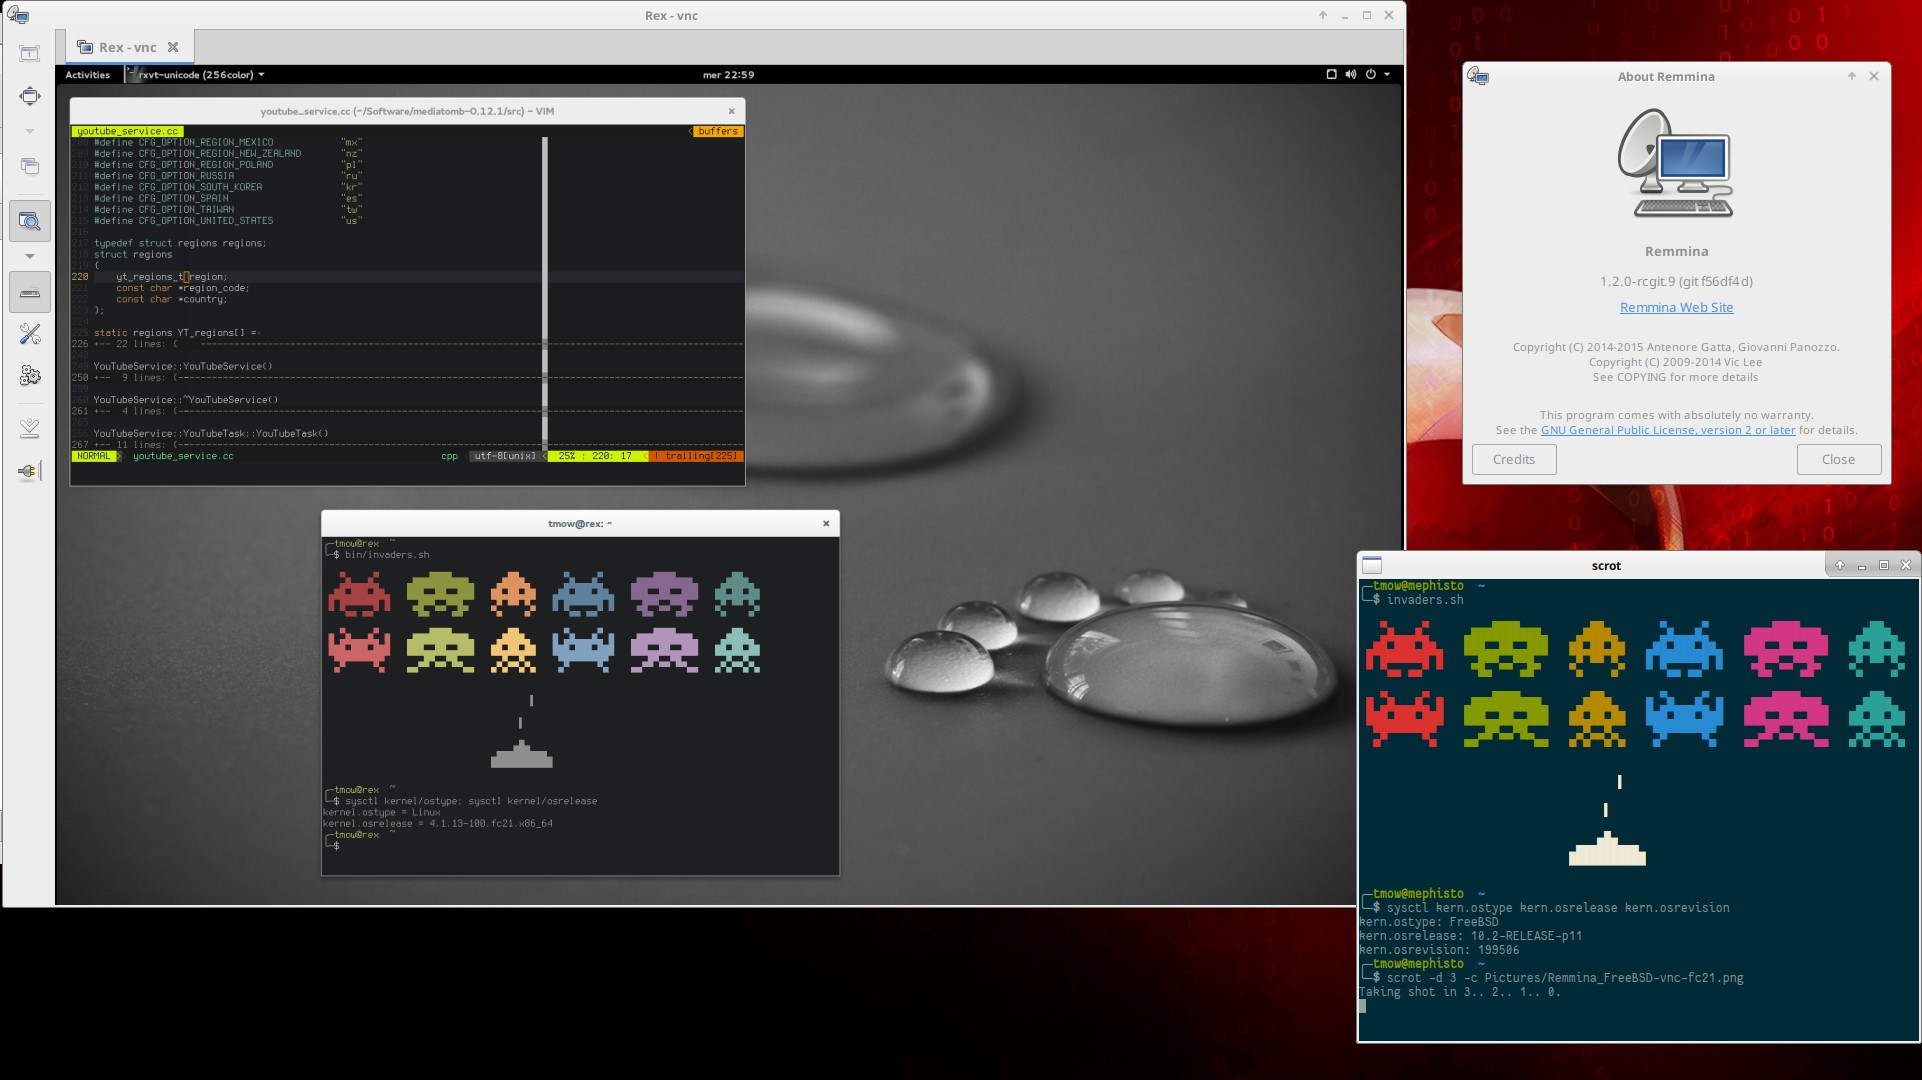
Task: Click the Credits button in Remmina
Action: [x=1514, y=458]
